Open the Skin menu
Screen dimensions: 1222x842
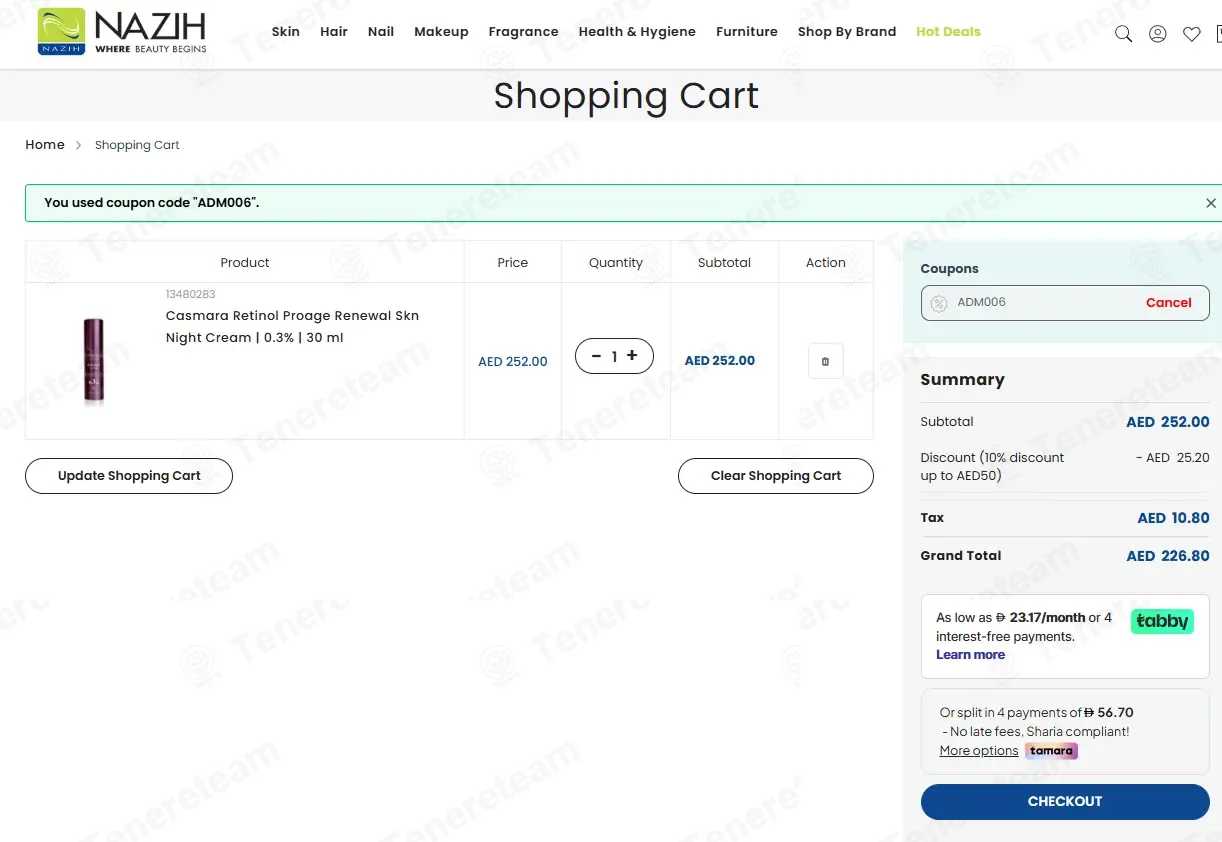click(x=286, y=32)
